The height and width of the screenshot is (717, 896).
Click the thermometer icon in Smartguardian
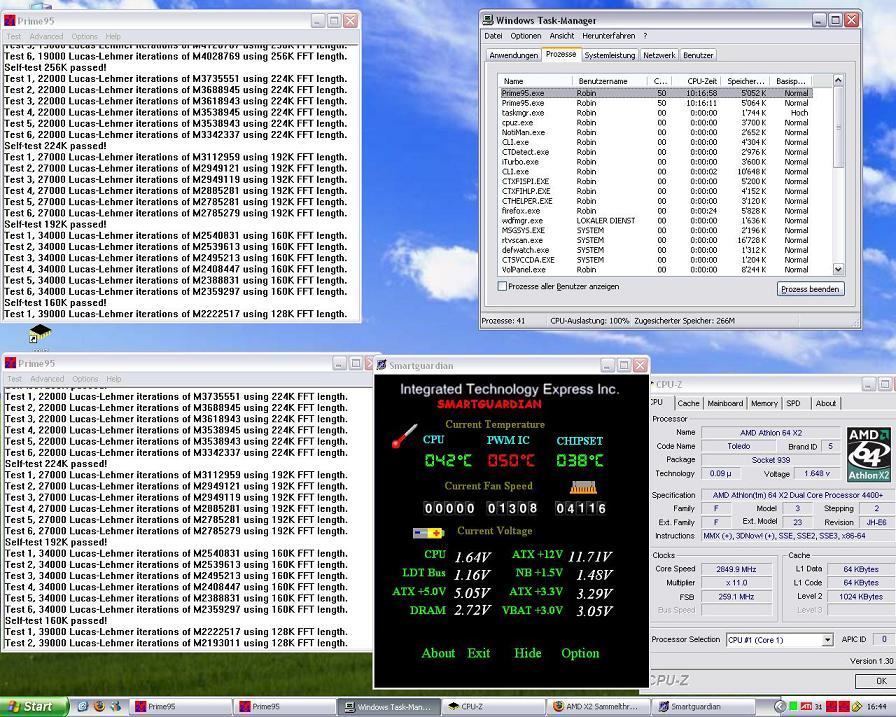405,436
